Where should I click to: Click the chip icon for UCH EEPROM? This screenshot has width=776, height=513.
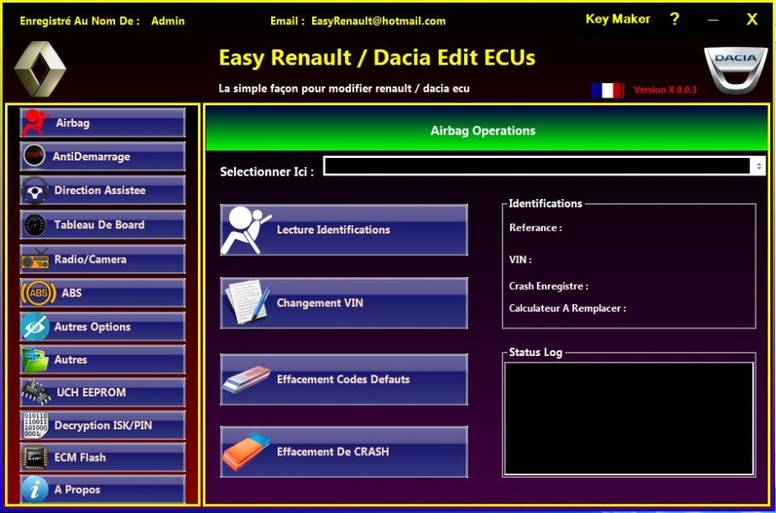[36, 392]
